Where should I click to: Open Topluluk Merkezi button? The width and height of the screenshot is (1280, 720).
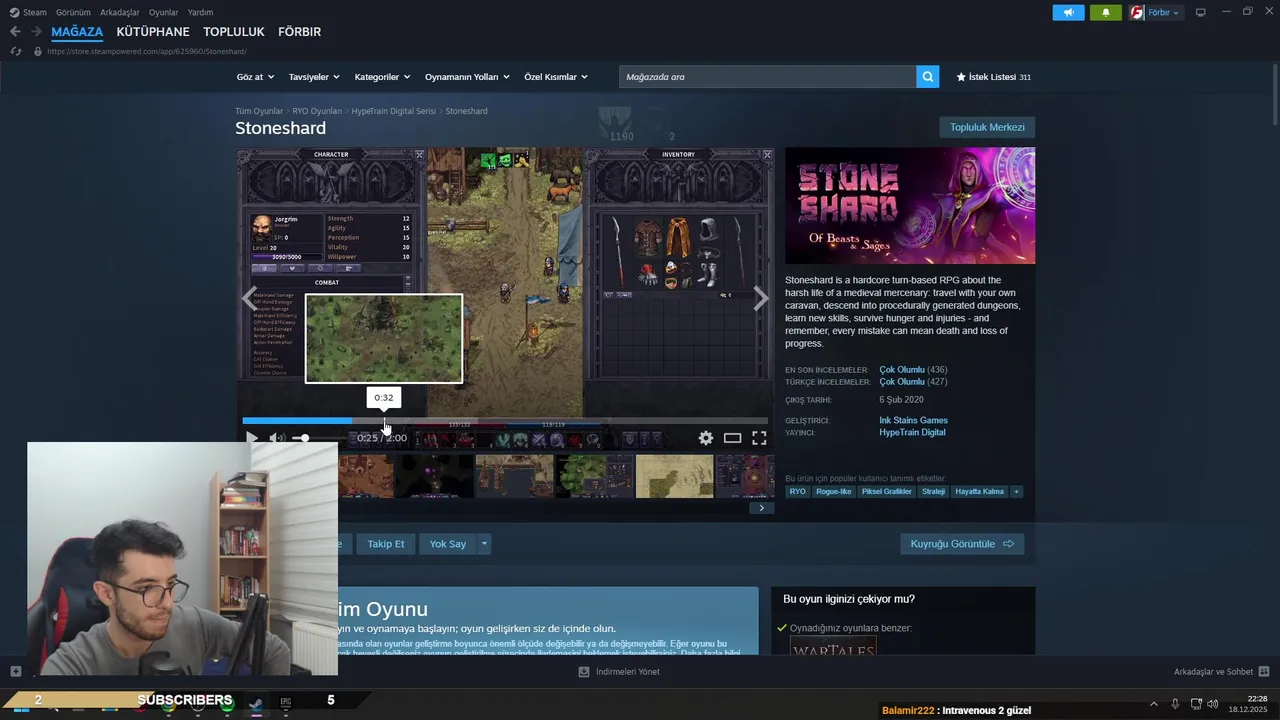coord(987,127)
